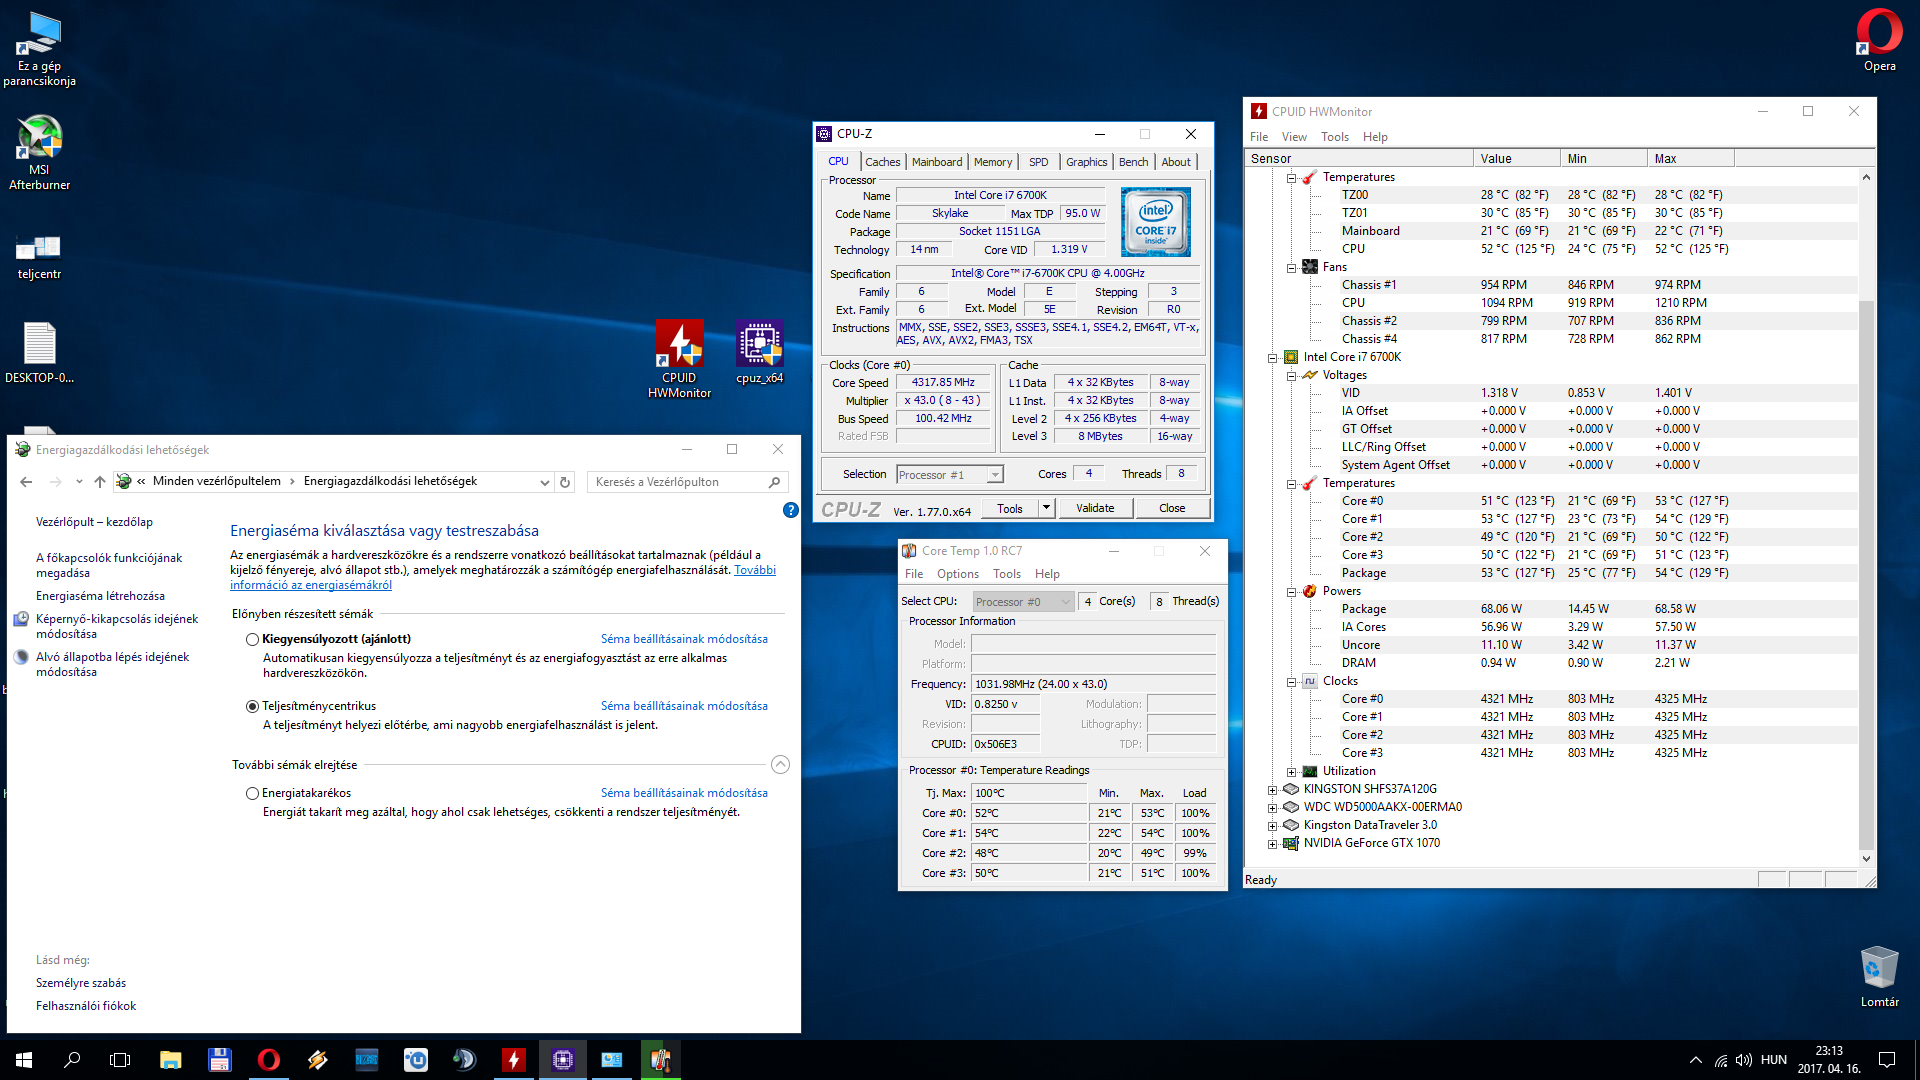Select Kiegyensúlyozott (ajánlott) power plan

(x=252, y=639)
